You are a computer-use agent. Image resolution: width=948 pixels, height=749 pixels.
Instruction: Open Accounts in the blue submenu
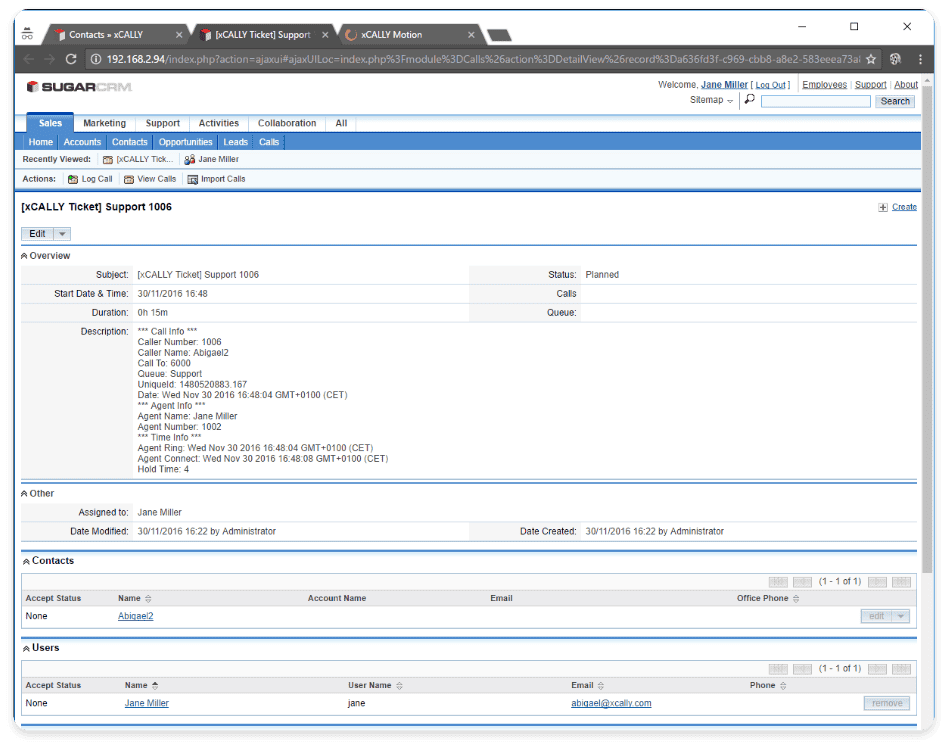tap(82, 142)
